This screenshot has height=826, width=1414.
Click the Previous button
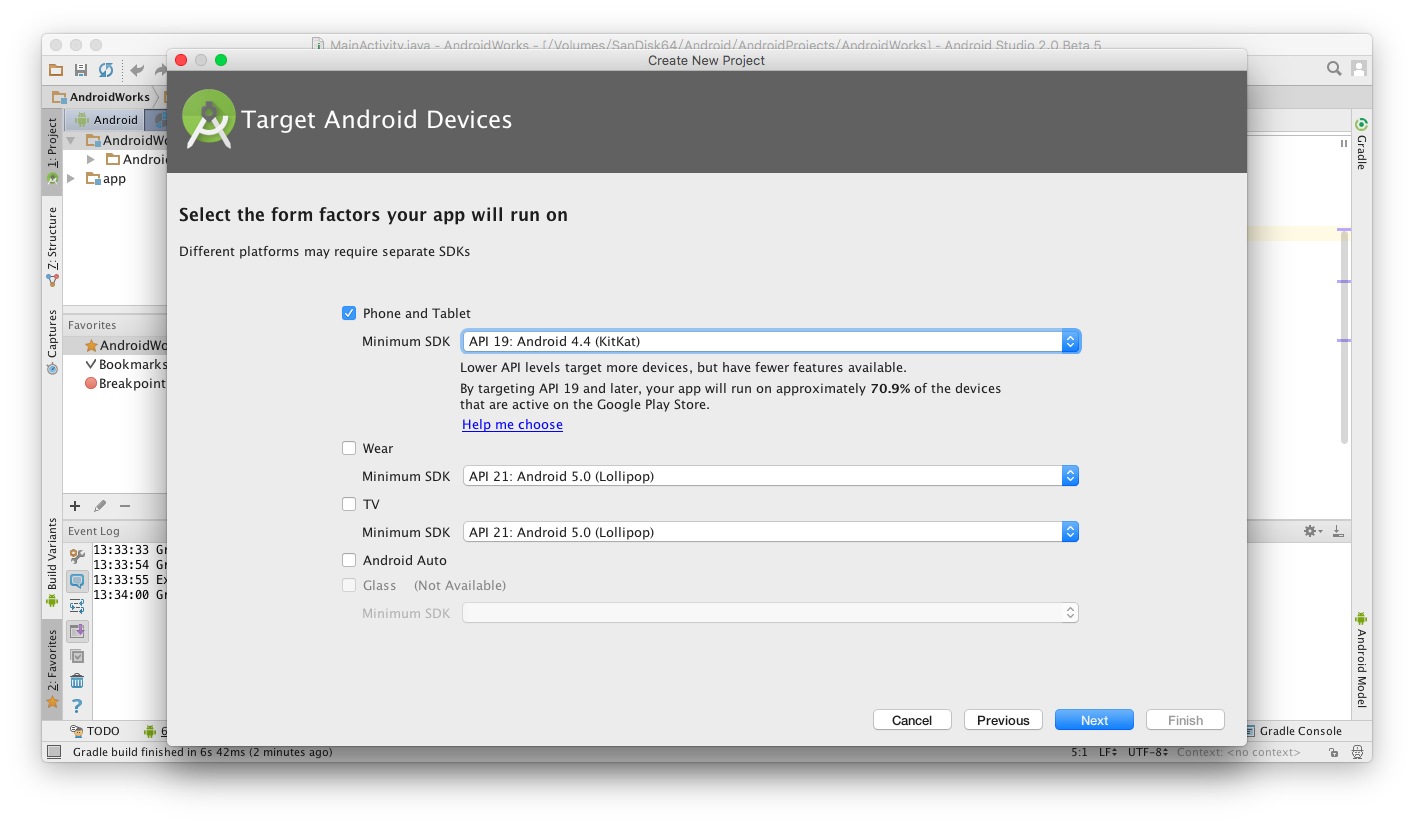click(1003, 720)
